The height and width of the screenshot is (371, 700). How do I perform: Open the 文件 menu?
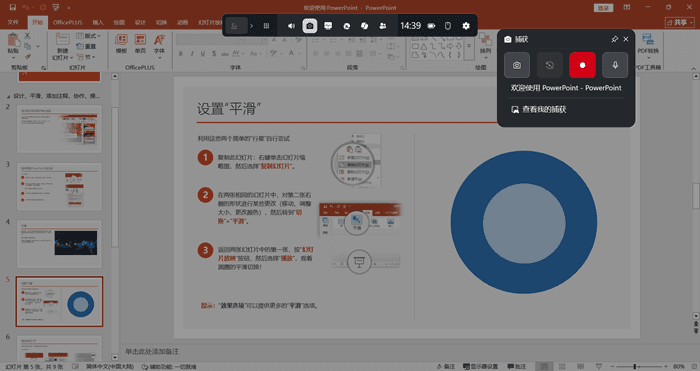click(x=13, y=22)
